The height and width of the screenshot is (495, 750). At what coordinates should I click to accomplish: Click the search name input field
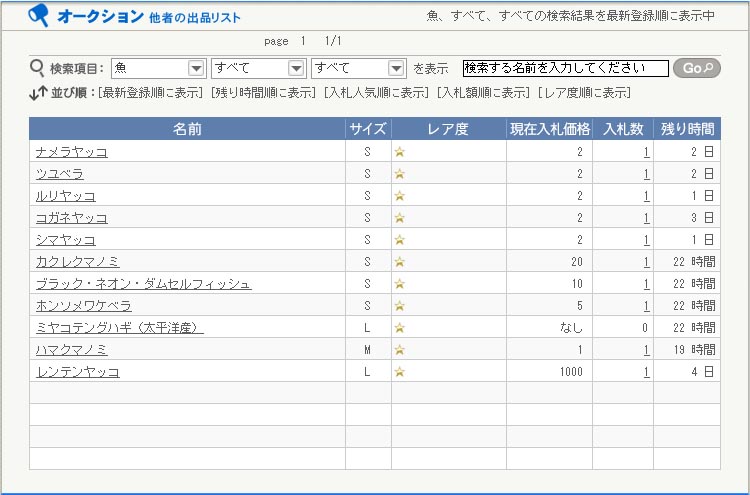click(x=565, y=68)
